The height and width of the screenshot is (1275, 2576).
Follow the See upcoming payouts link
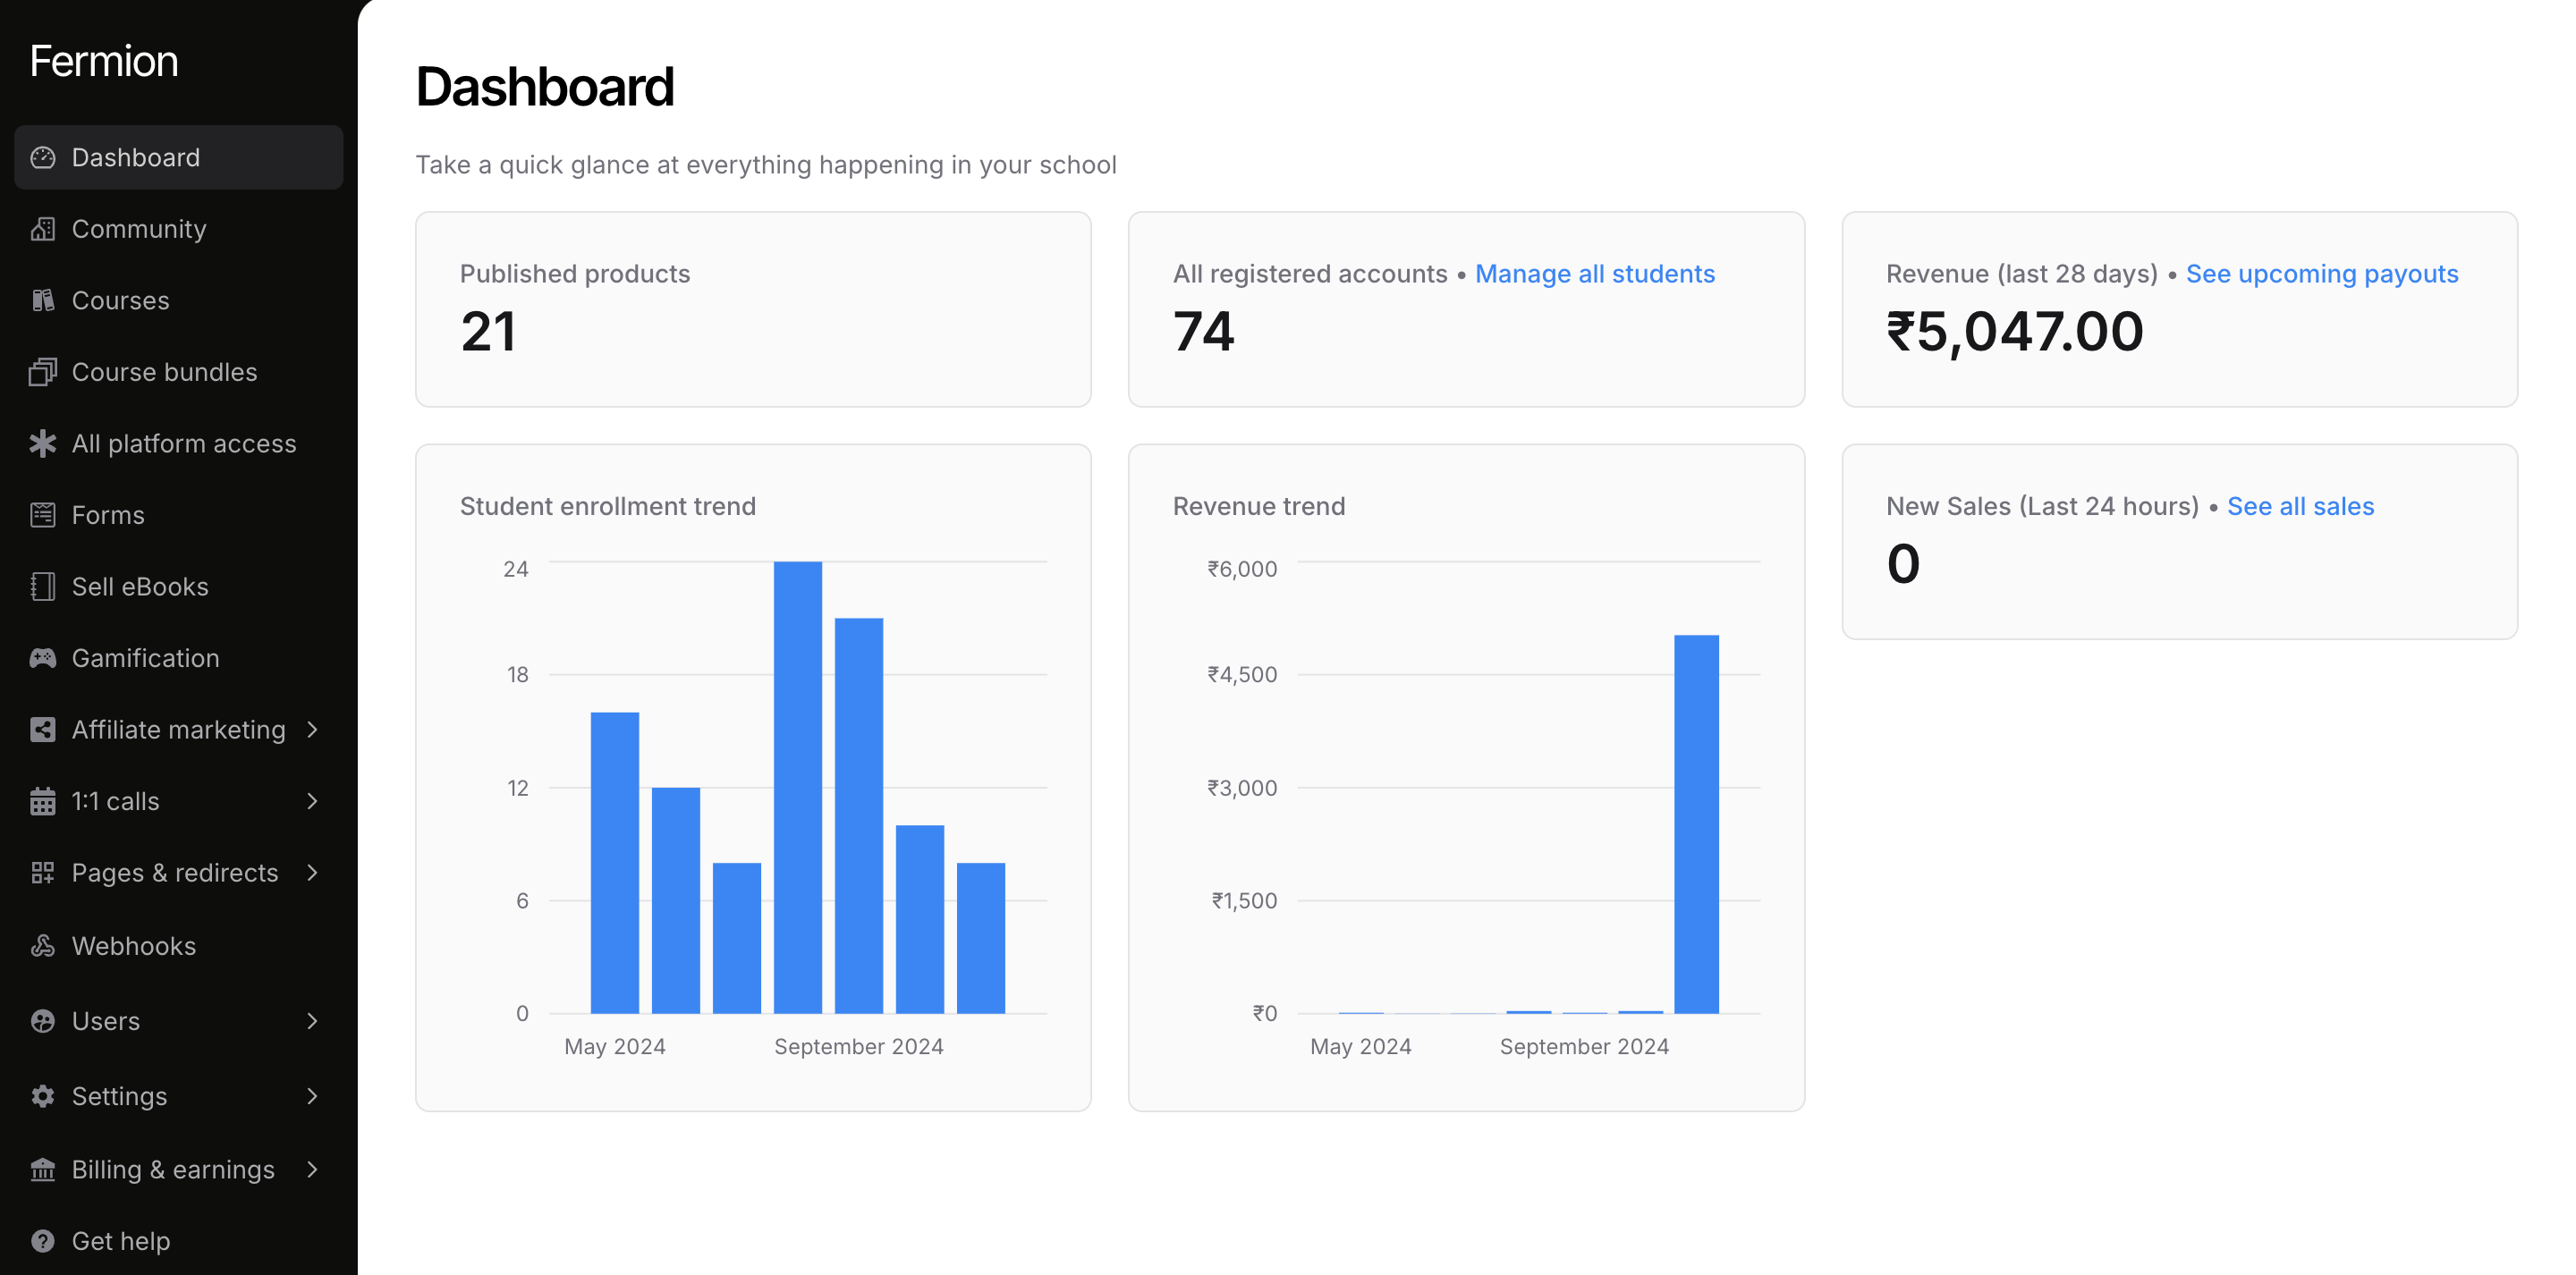[x=2321, y=274]
